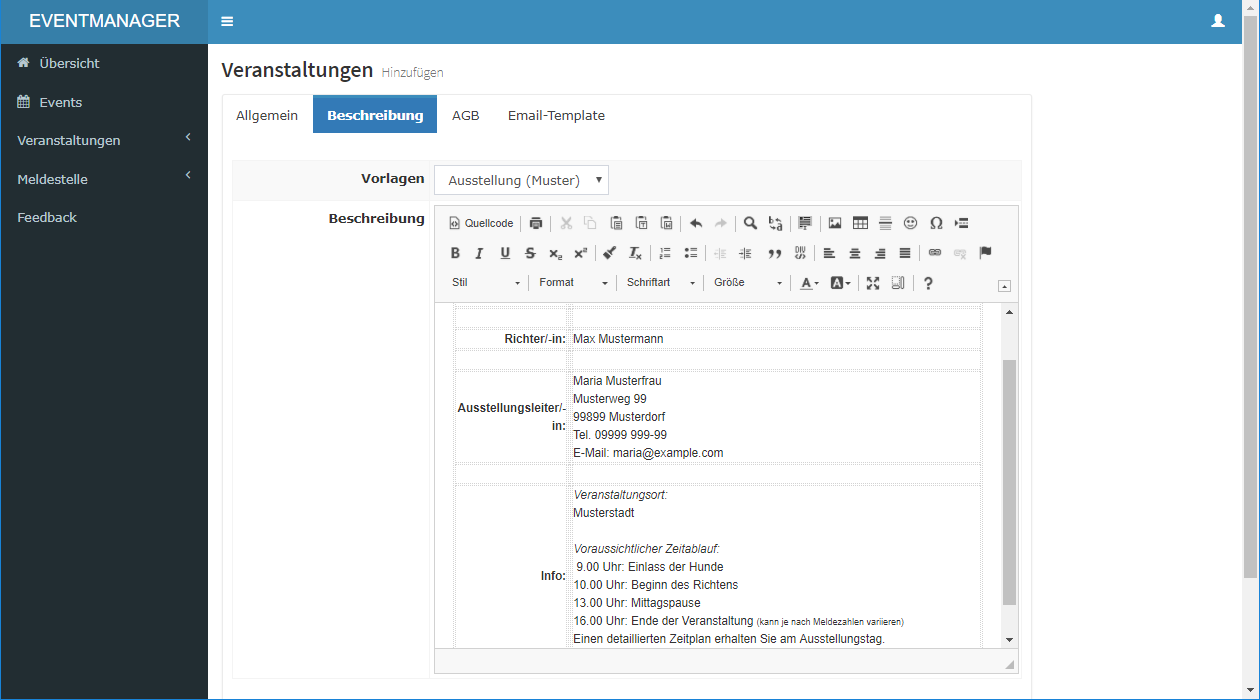The image size is (1260, 700).
Task: Toggle italic formatting
Action: point(479,253)
